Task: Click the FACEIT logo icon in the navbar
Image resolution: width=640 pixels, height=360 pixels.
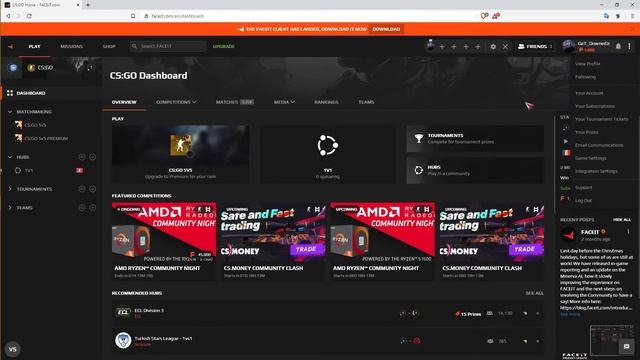Action: tap(11, 47)
